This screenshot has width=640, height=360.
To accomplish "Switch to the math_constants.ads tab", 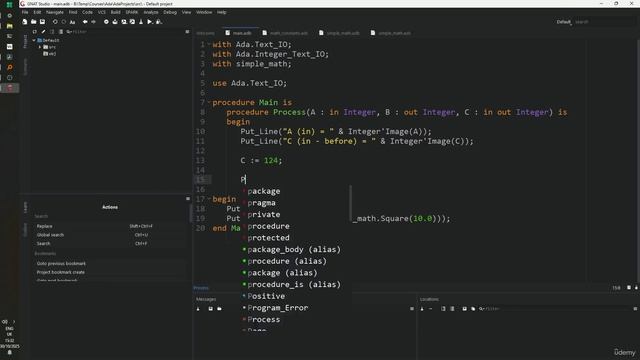I will 285,33.
